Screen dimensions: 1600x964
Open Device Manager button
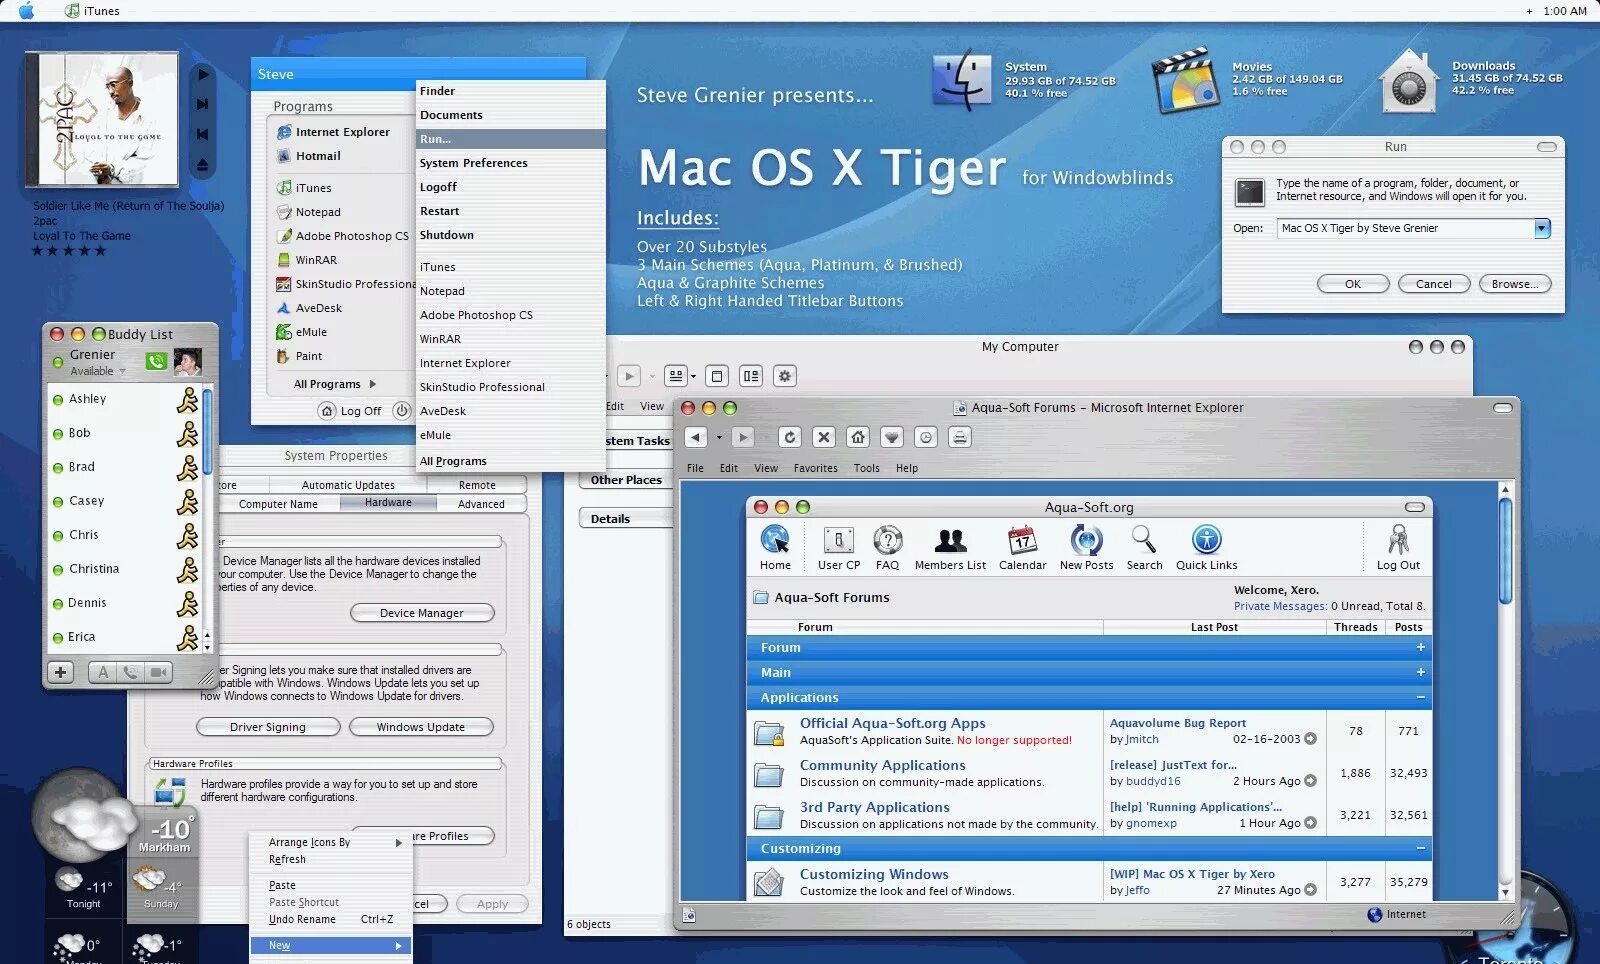point(422,613)
